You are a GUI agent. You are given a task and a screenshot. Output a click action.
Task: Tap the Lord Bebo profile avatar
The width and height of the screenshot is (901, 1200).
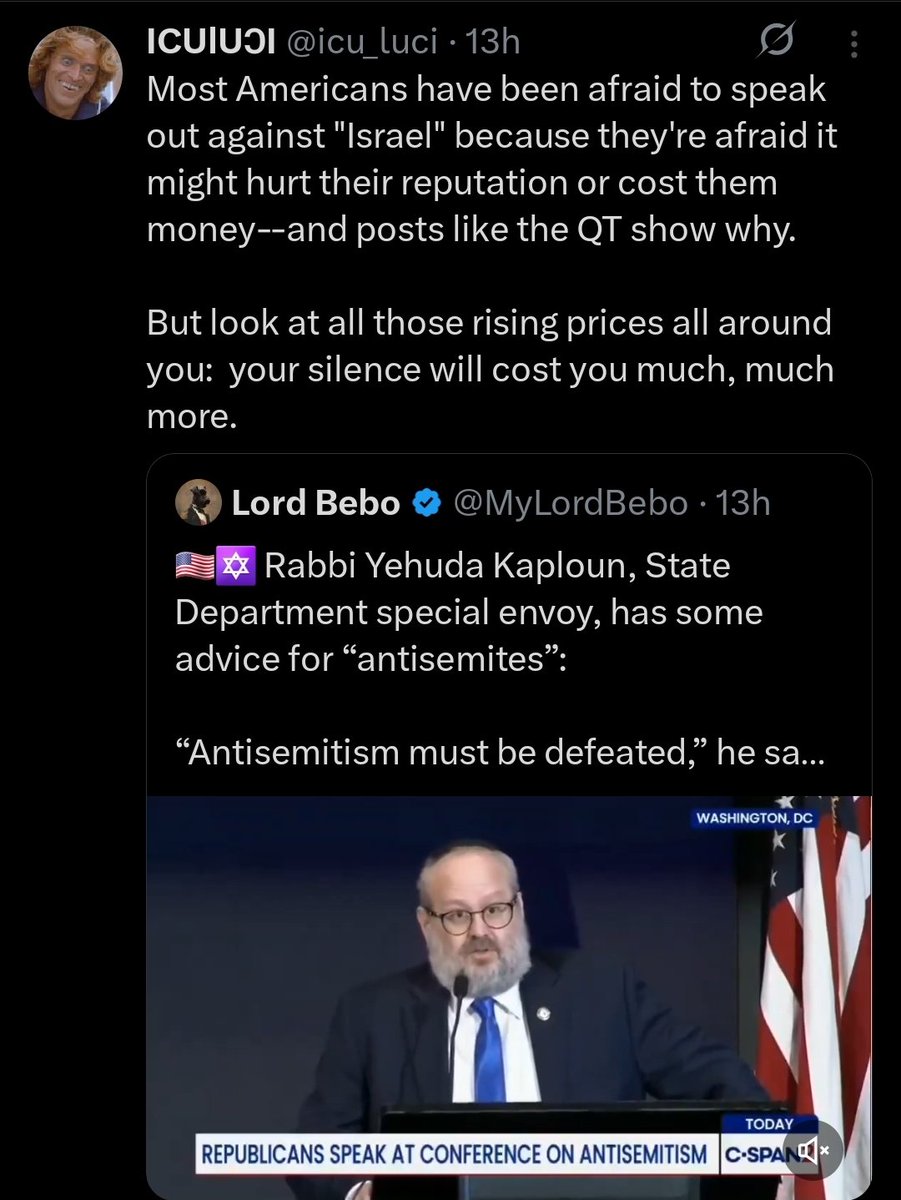[197, 503]
